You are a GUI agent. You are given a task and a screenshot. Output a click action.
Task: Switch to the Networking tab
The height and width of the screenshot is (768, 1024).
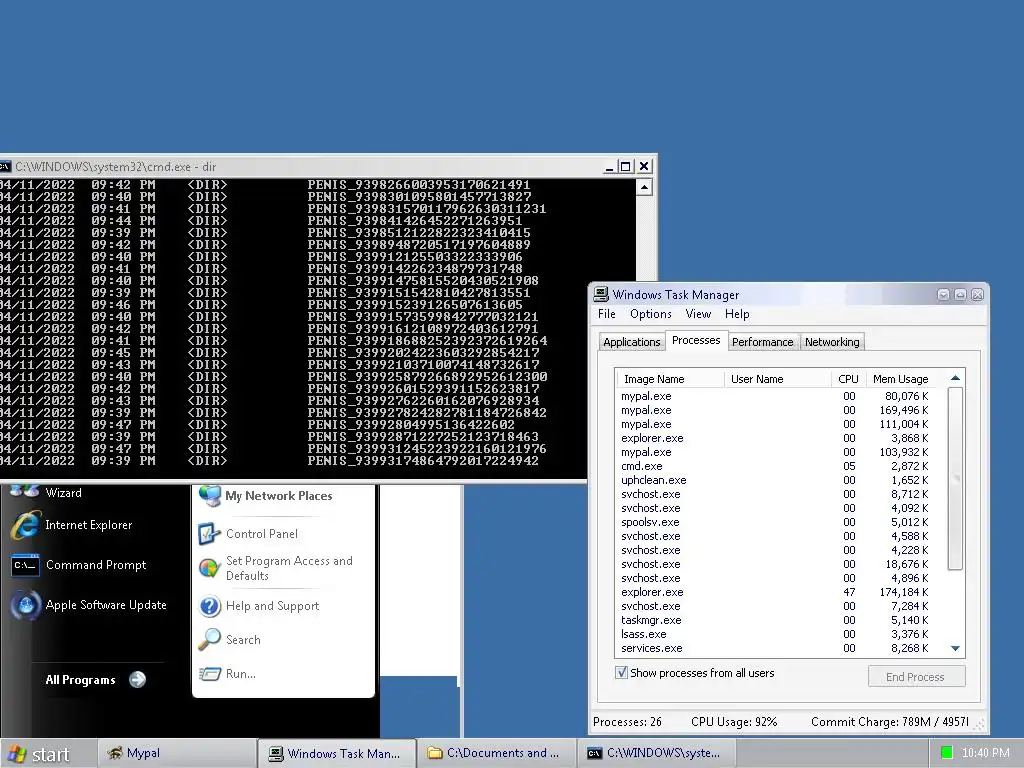832,342
